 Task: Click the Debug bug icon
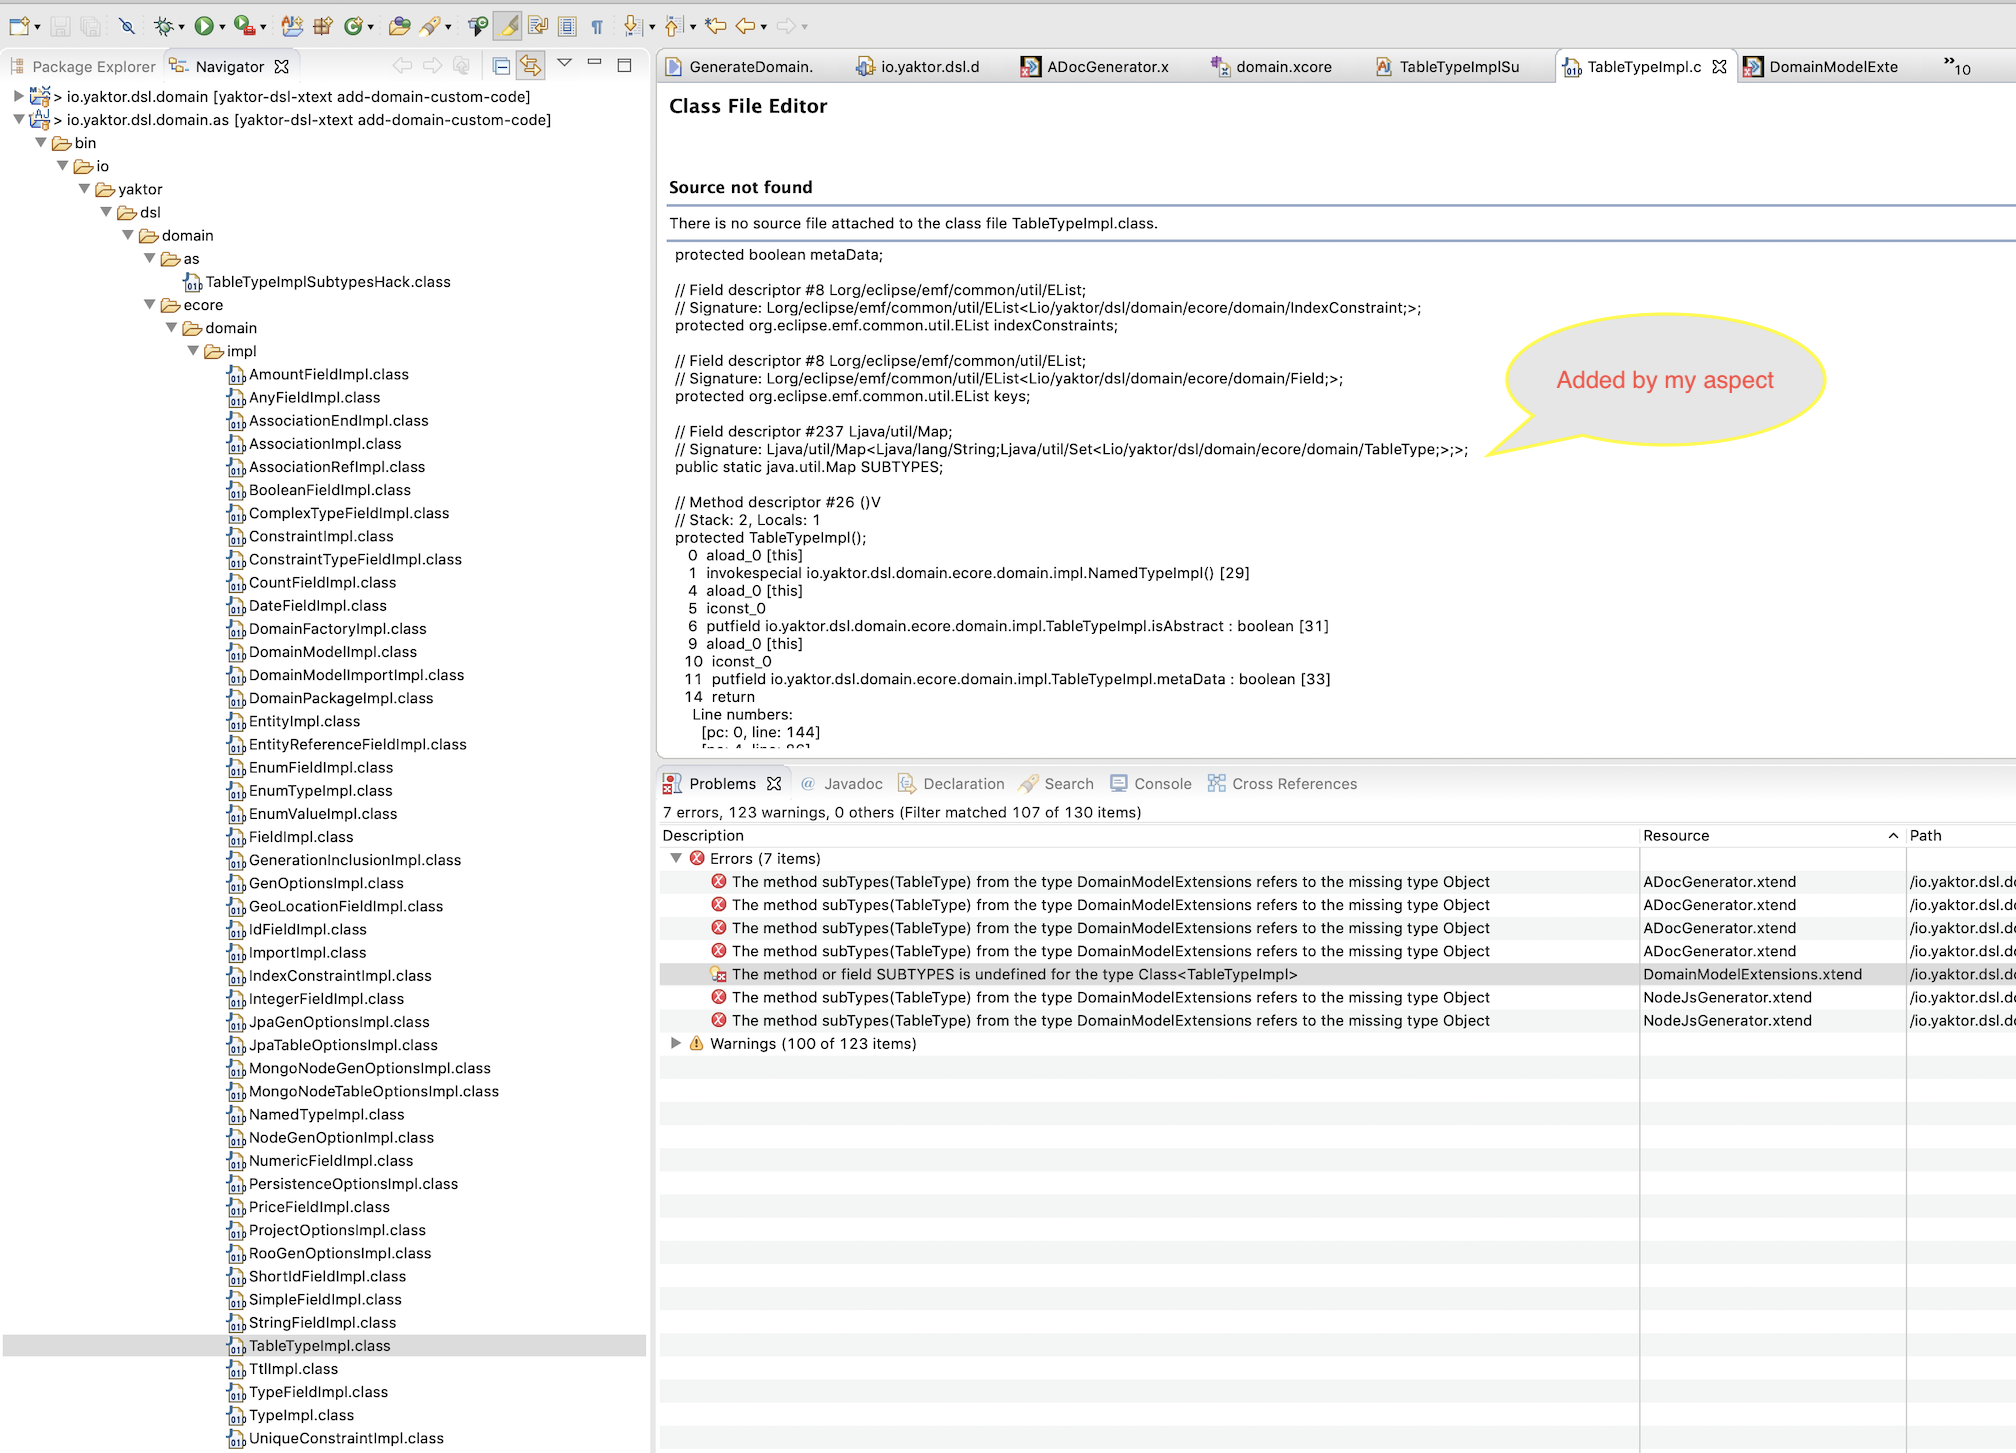(163, 26)
